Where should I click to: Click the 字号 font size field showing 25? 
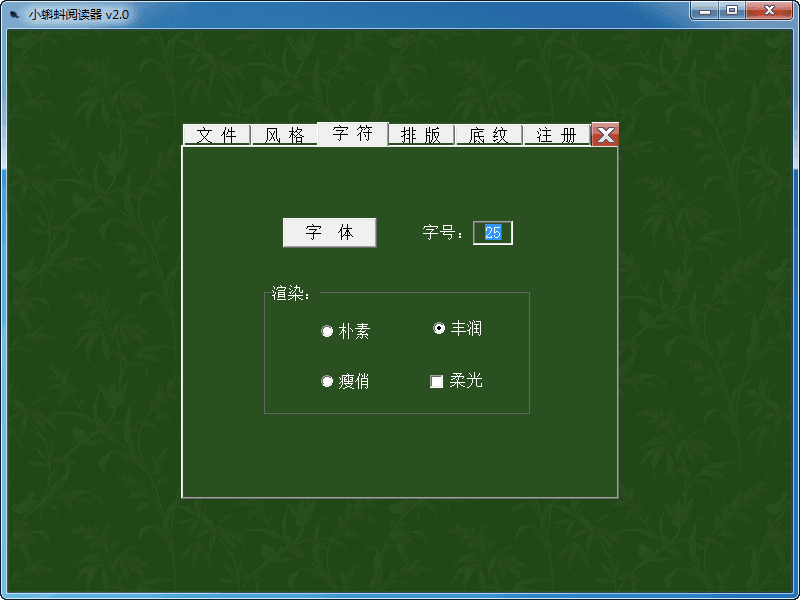click(x=492, y=232)
